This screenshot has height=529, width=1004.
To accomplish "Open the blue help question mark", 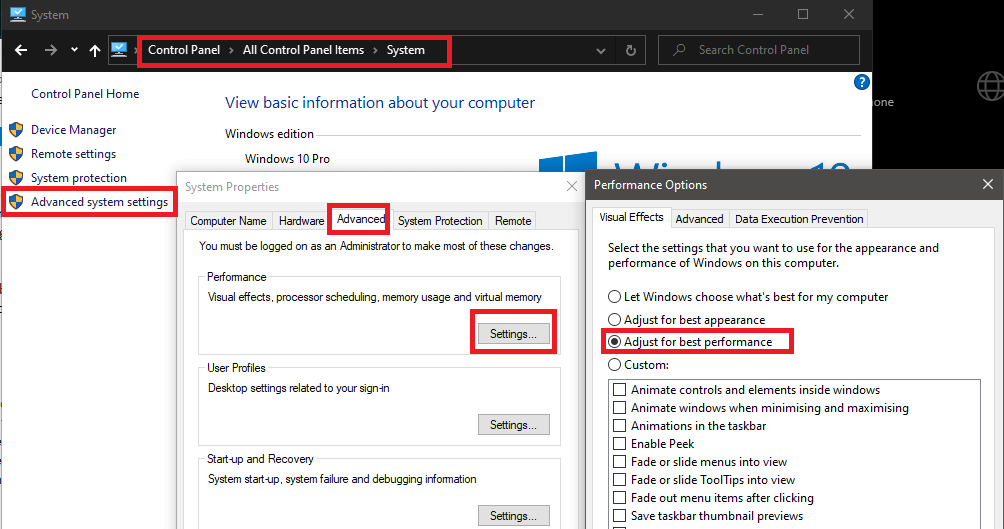I will [862, 82].
